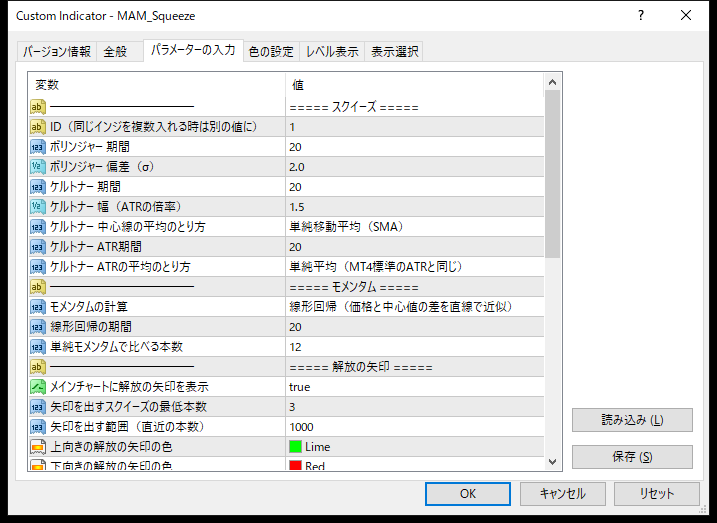717x523 pixels.
Task: Click the scrollbar down arrow
Action: (x=552, y=462)
